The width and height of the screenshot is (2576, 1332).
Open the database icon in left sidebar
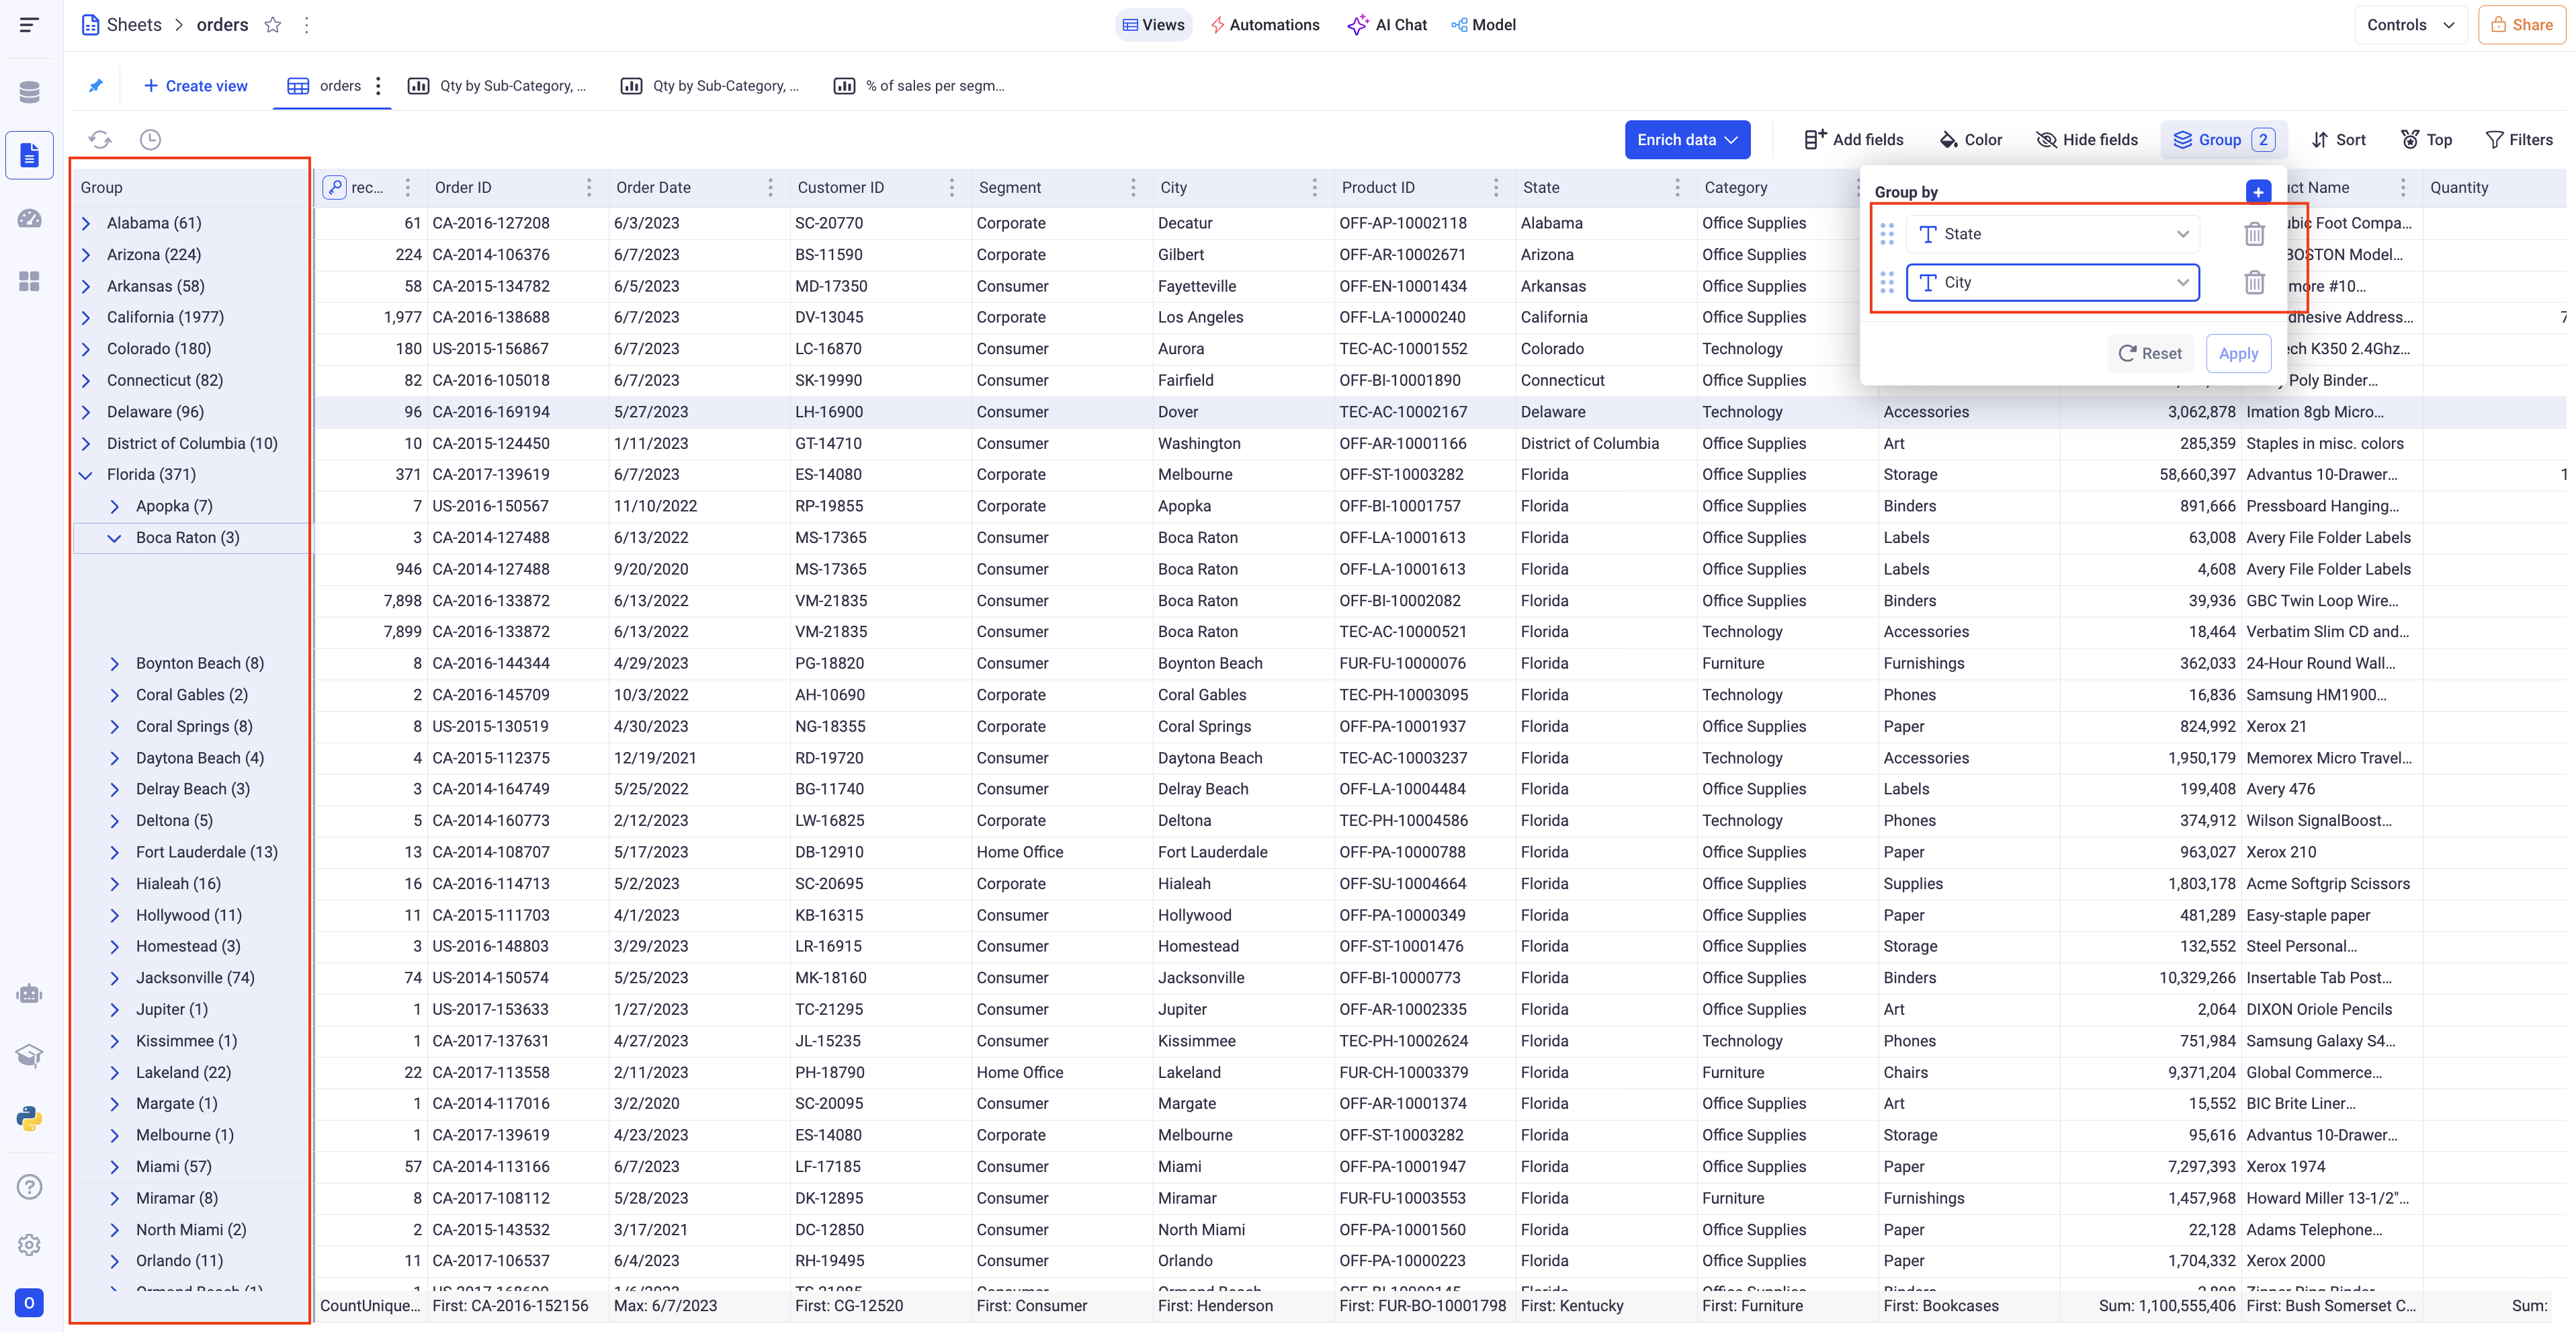tap(29, 93)
